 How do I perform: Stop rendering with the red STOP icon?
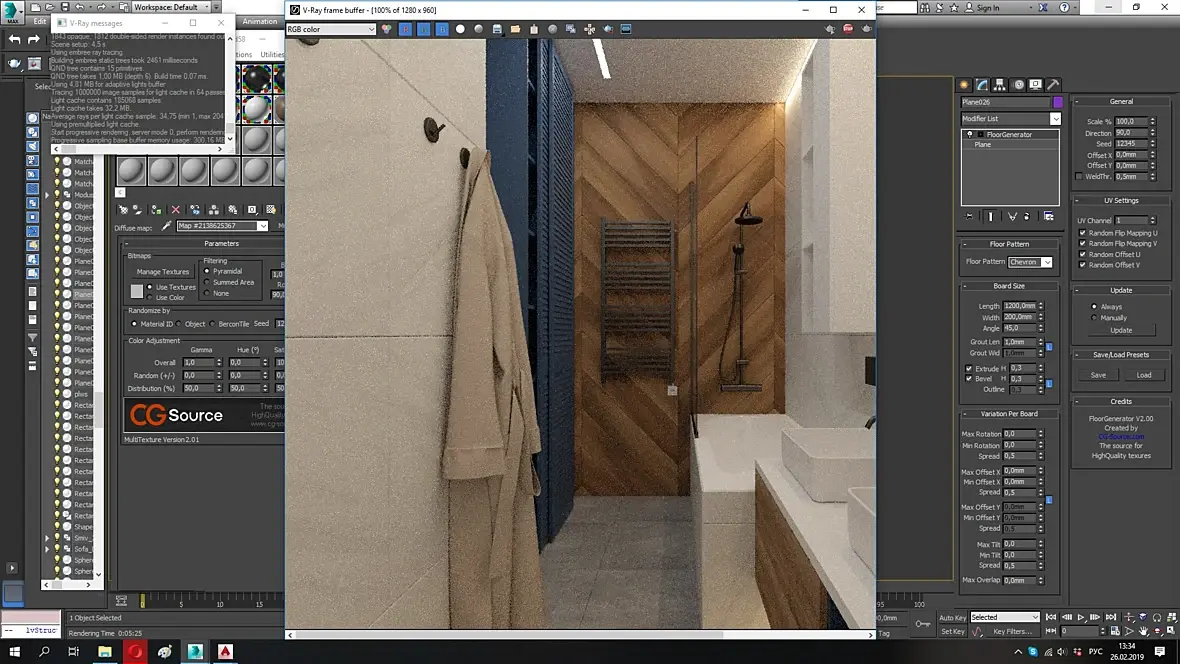pyautogui.click(x=848, y=29)
